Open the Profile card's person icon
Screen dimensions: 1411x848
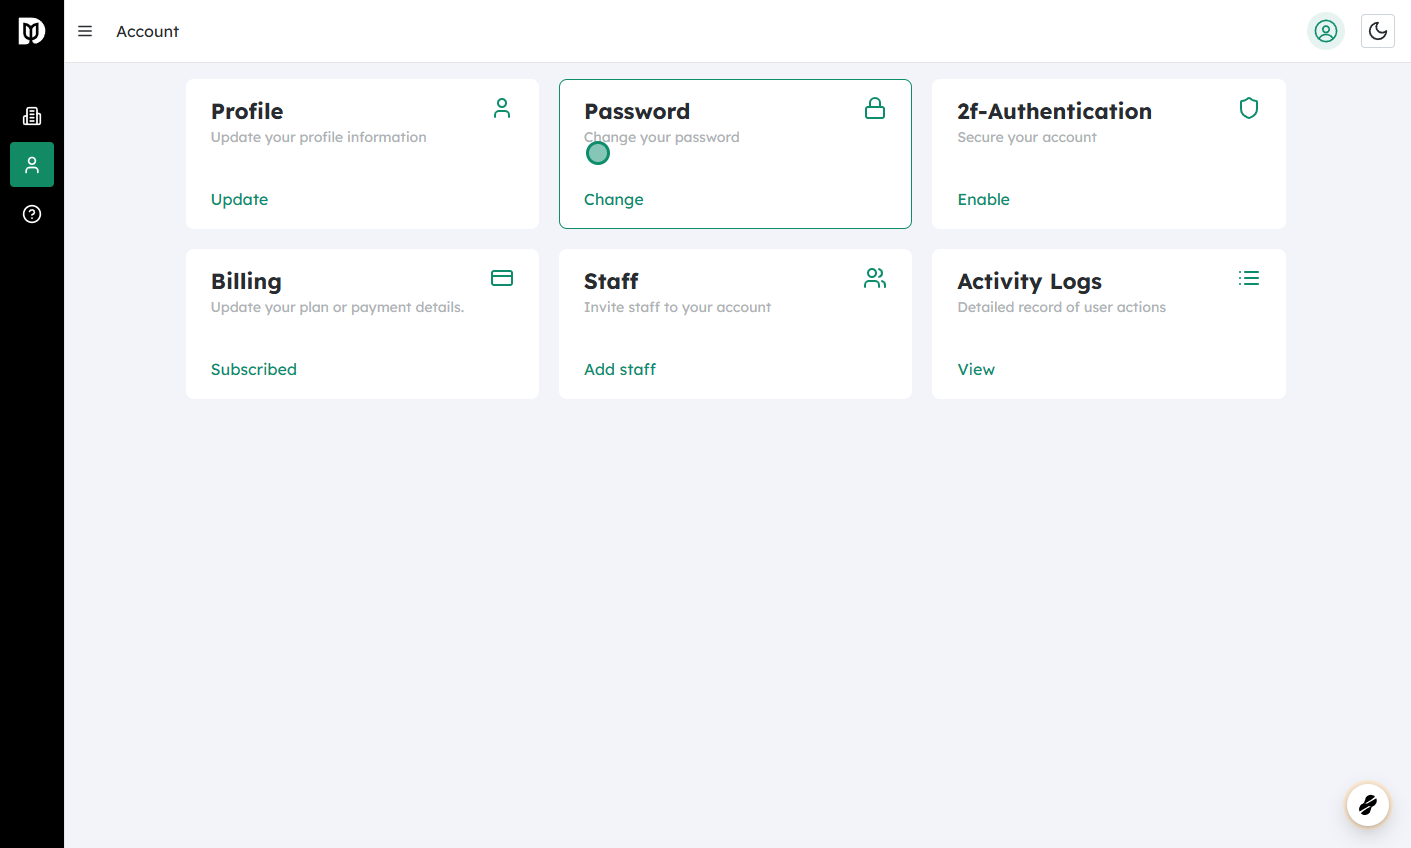(501, 109)
